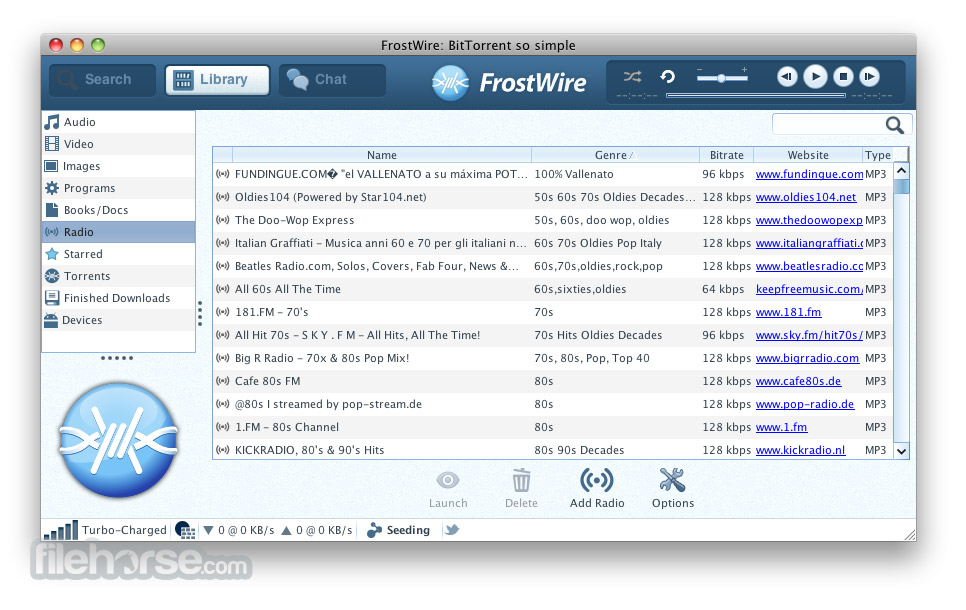Open Torrents in the sidebar

pos(118,276)
